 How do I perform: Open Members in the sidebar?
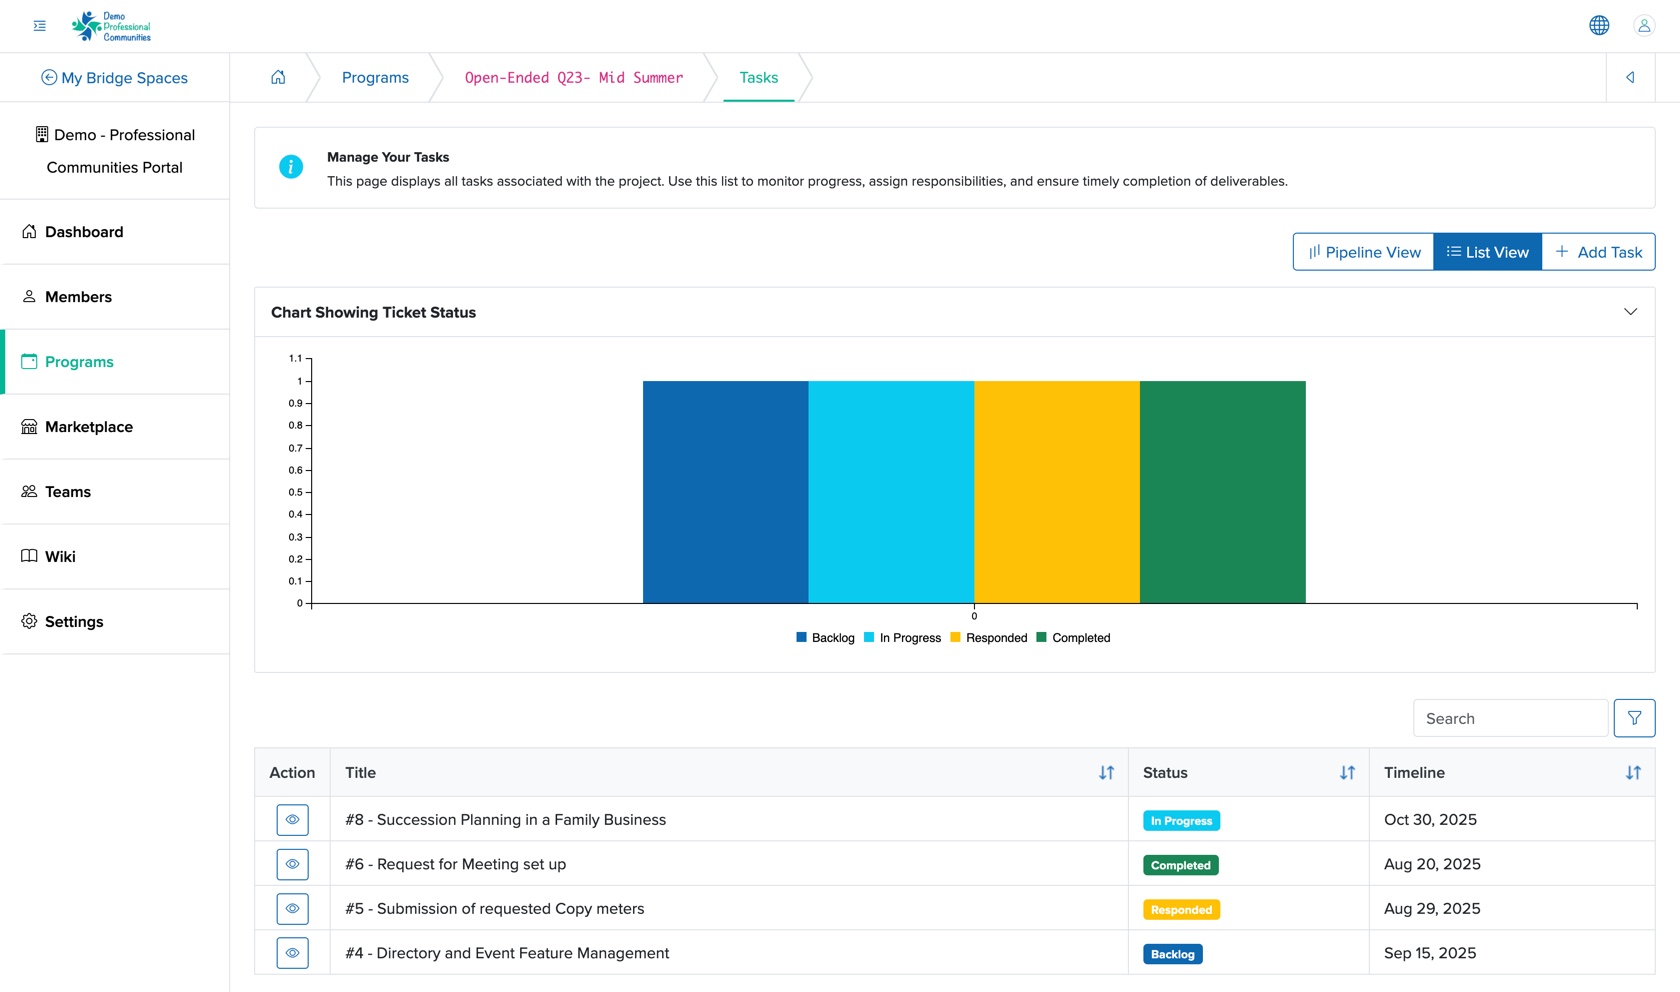pyautogui.click(x=115, y=297)
